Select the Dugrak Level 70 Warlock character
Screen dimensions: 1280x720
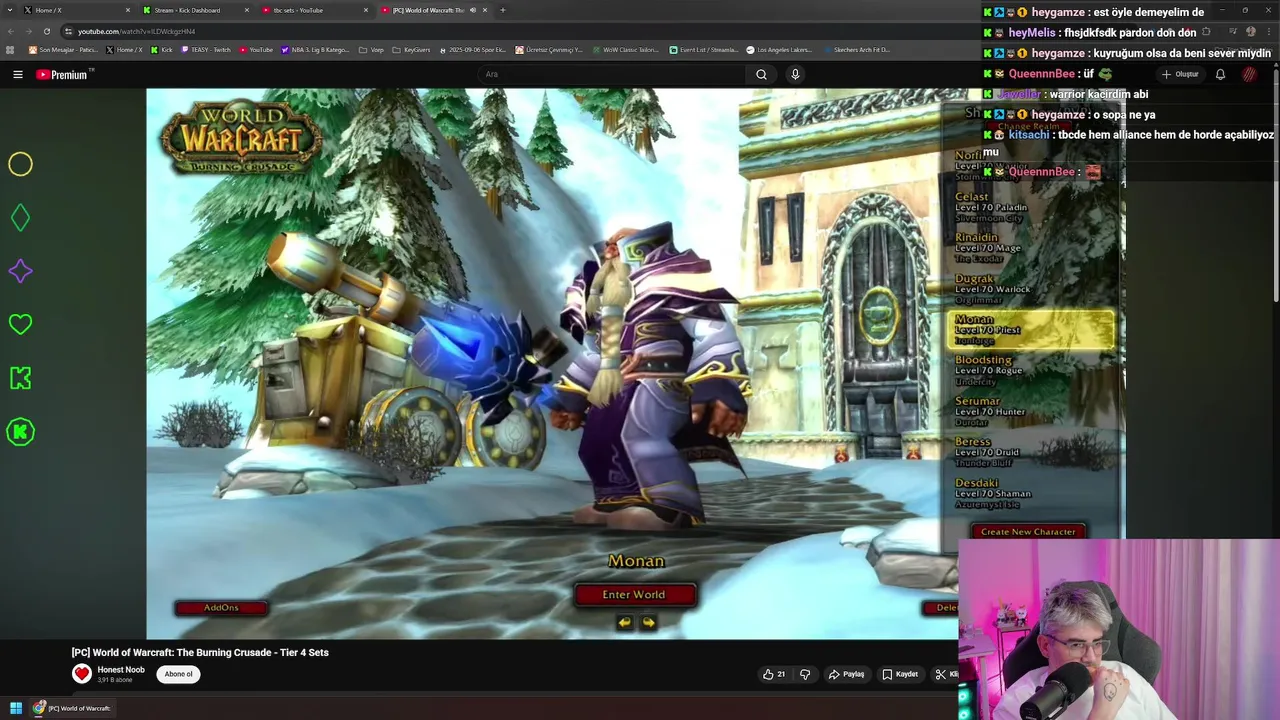click(x=1030, y=289)
